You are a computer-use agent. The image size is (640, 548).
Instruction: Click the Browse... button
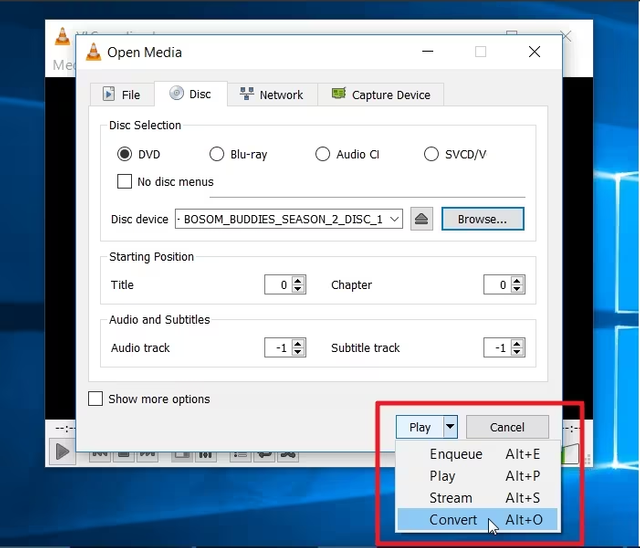(482, 219)
